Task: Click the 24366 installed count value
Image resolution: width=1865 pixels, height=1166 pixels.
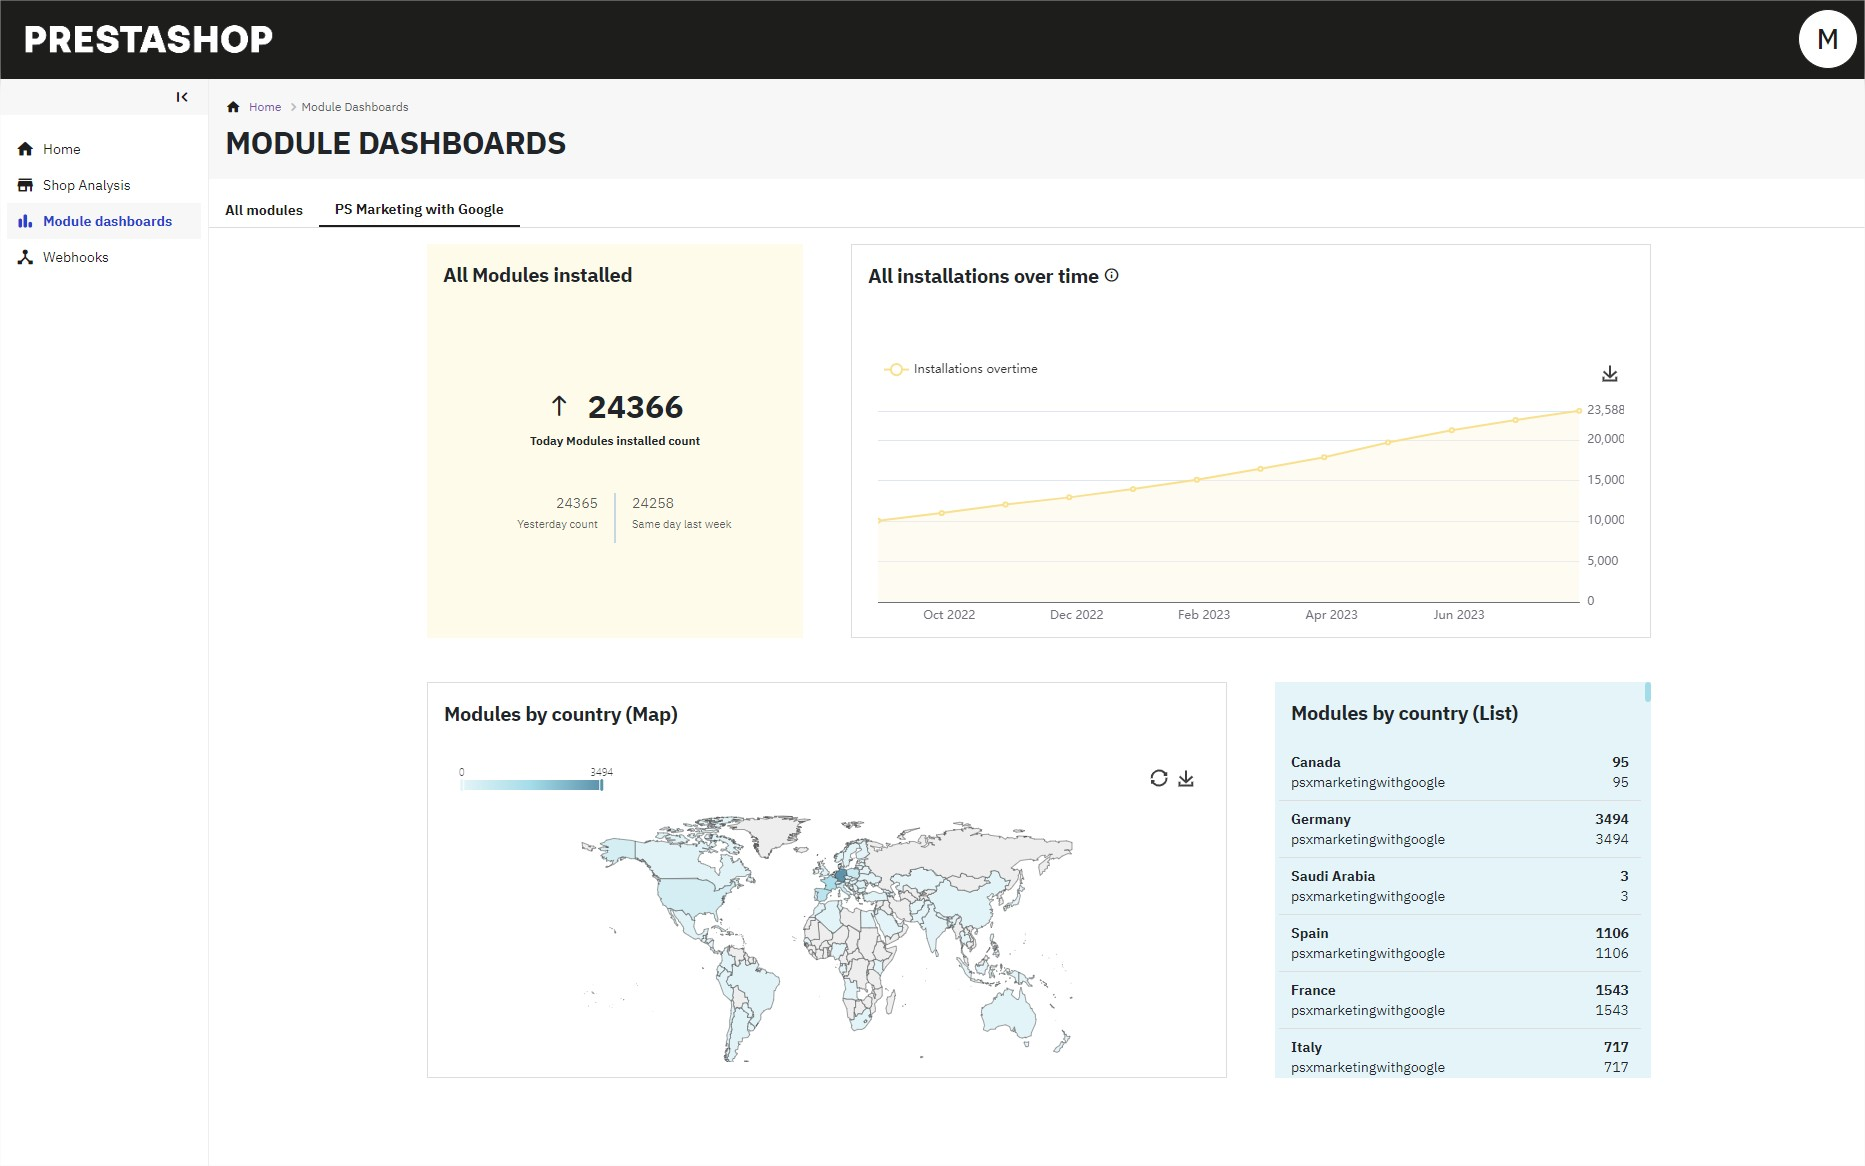Action: click(x=635, y=407)
